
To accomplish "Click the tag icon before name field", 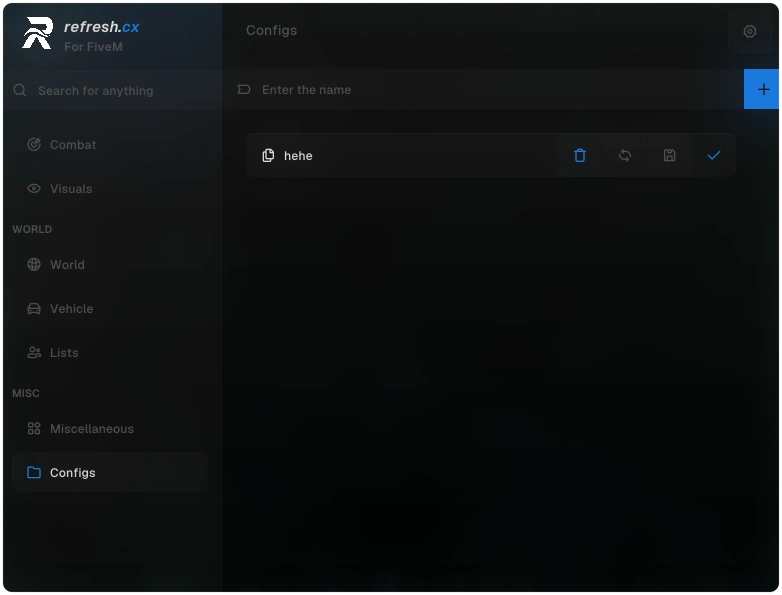I will coord(244,90).
